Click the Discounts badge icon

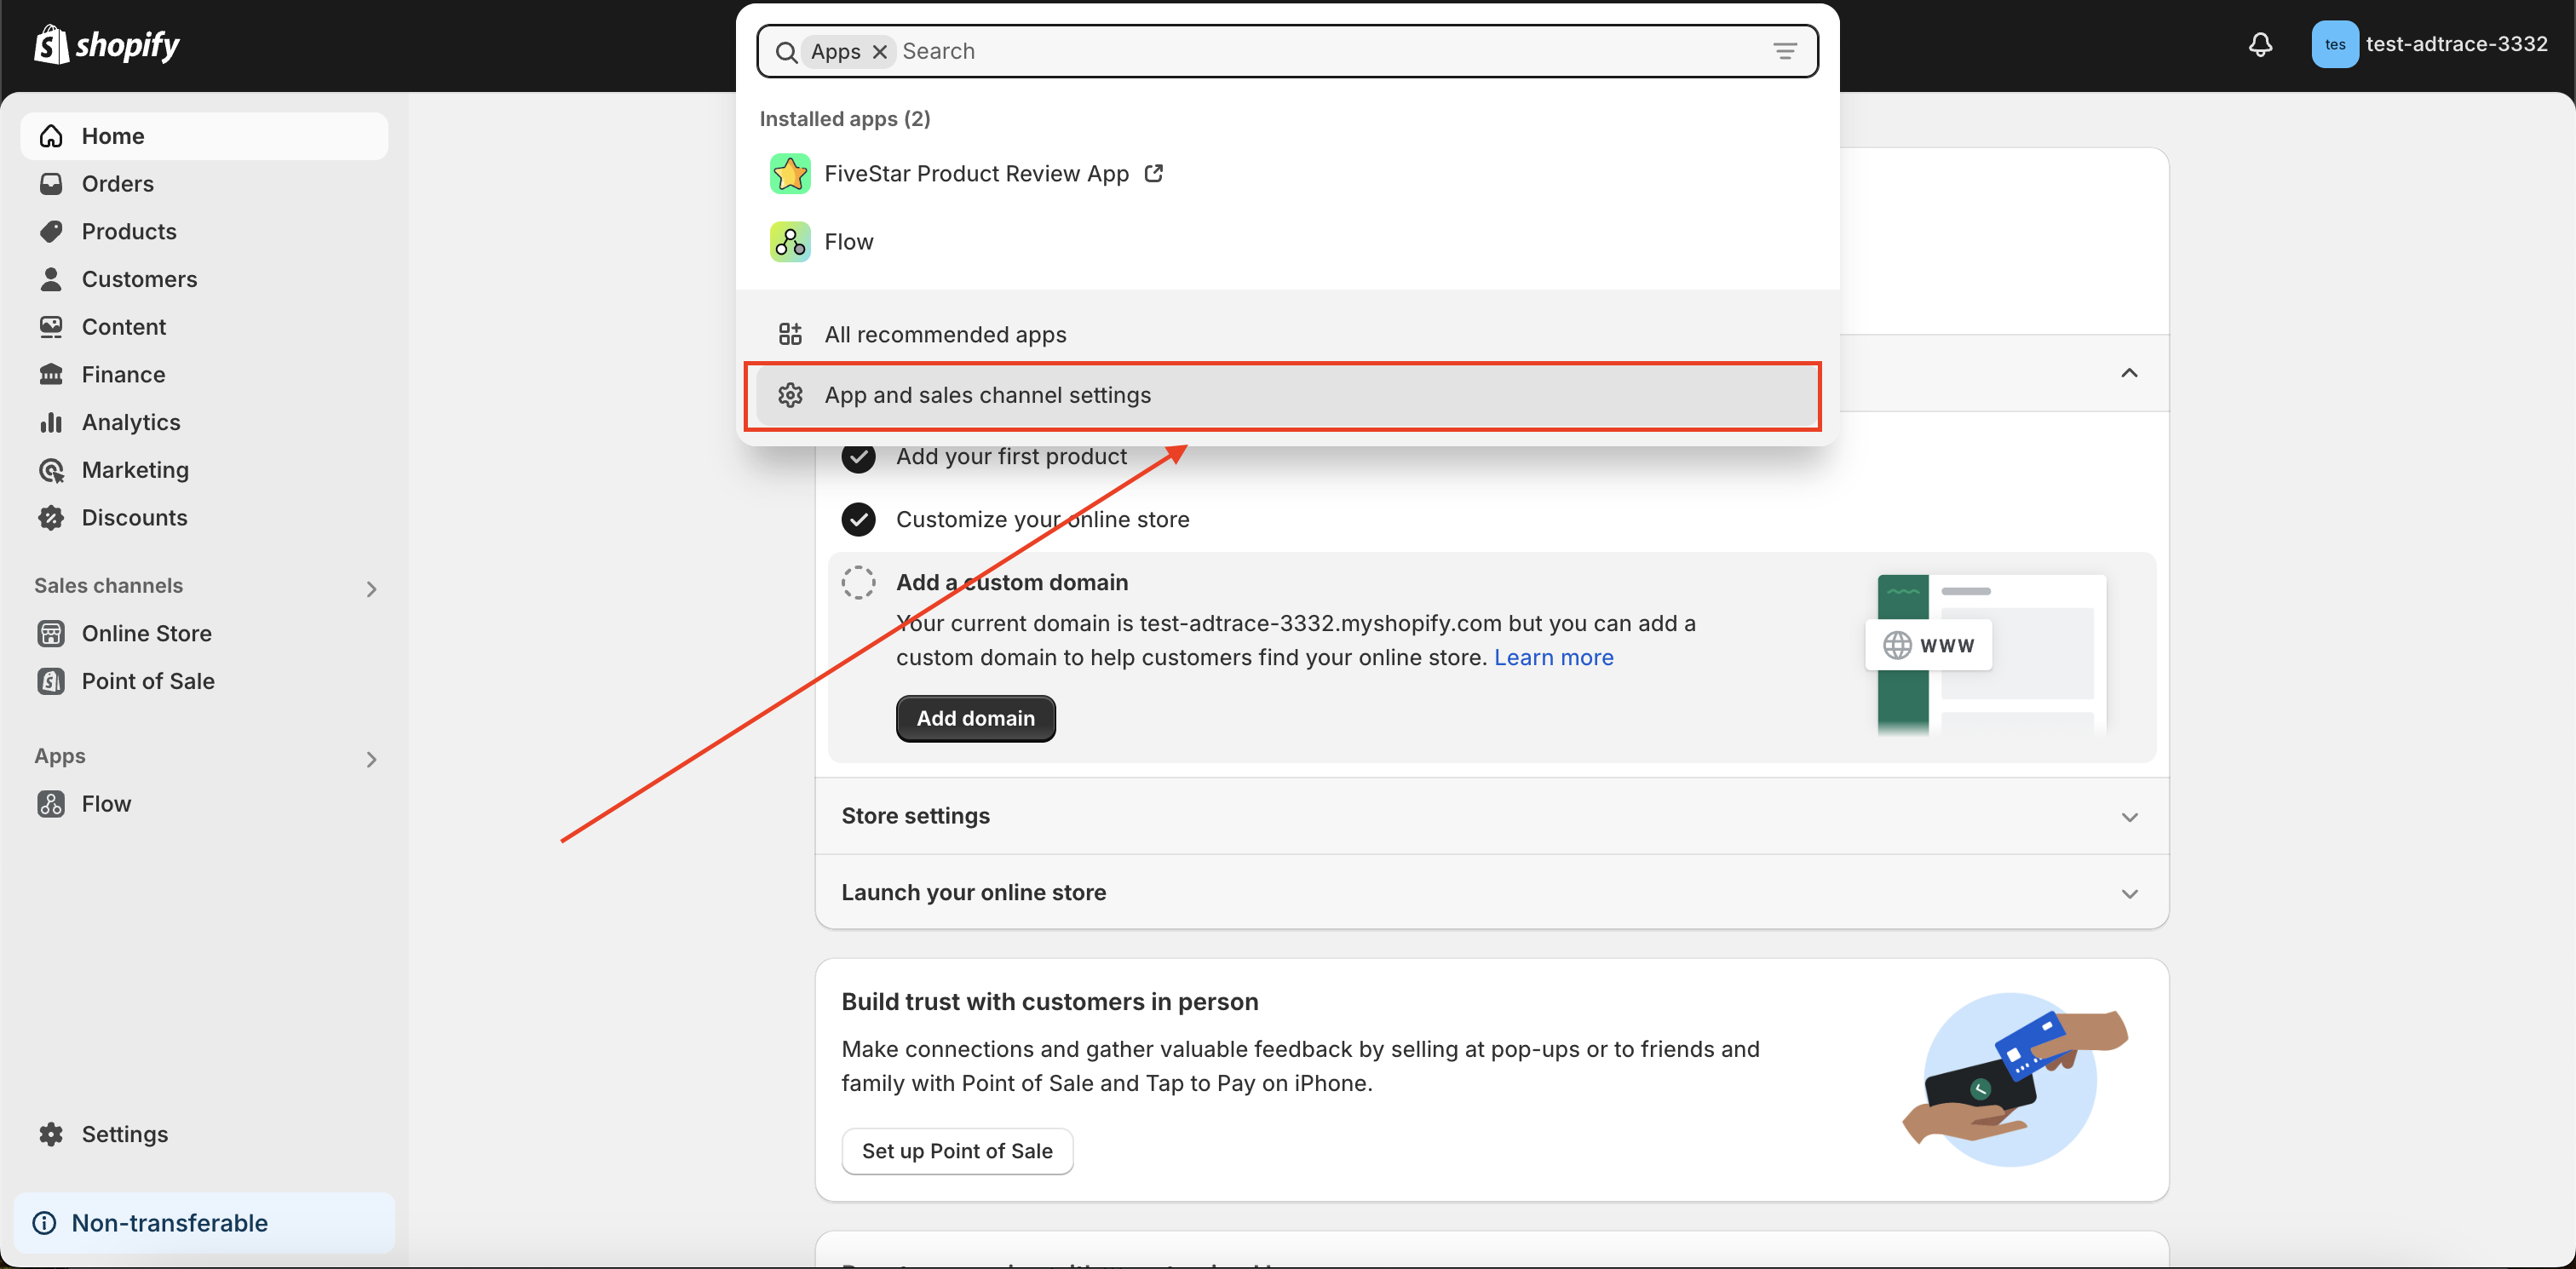[x=51, y=518]
